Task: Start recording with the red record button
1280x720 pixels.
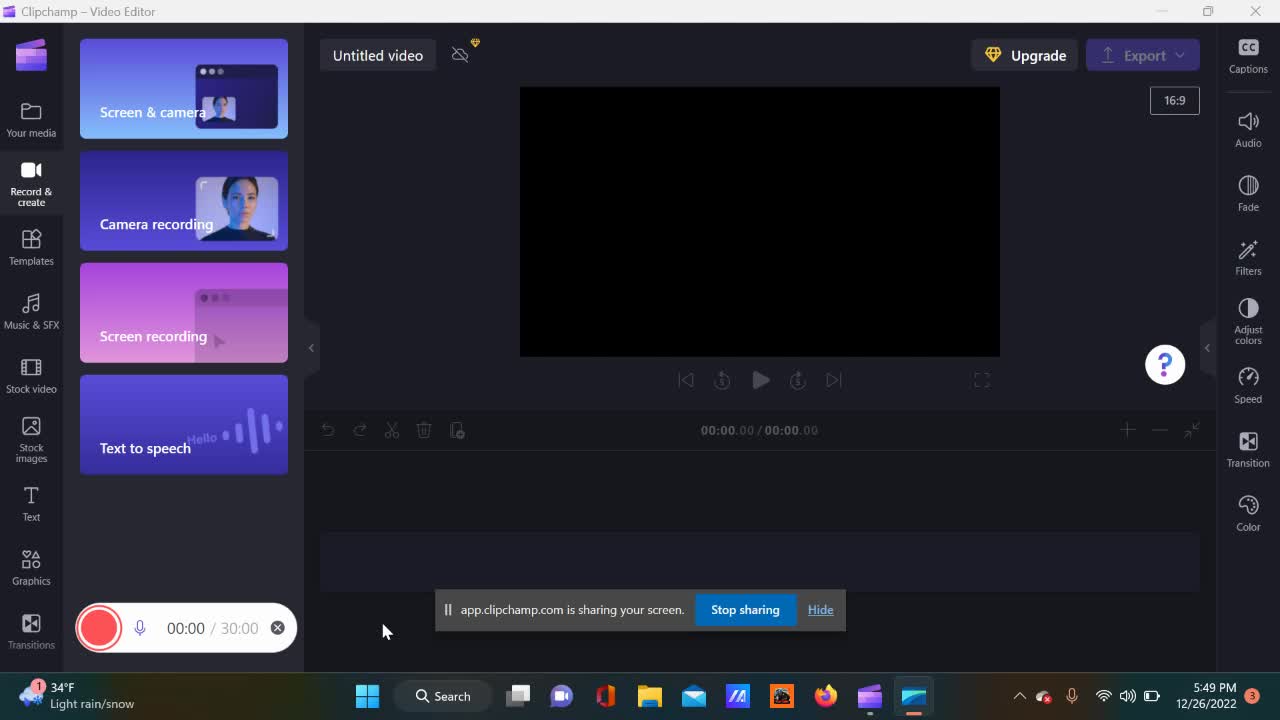Action: [x=99, y=628]
